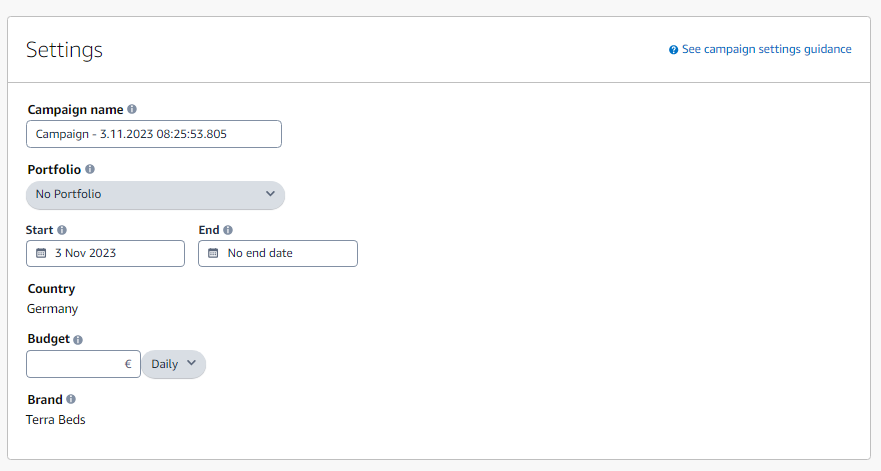Click the question mark help icon
This screenshot has height=471, width=881.
click(674, 50)
